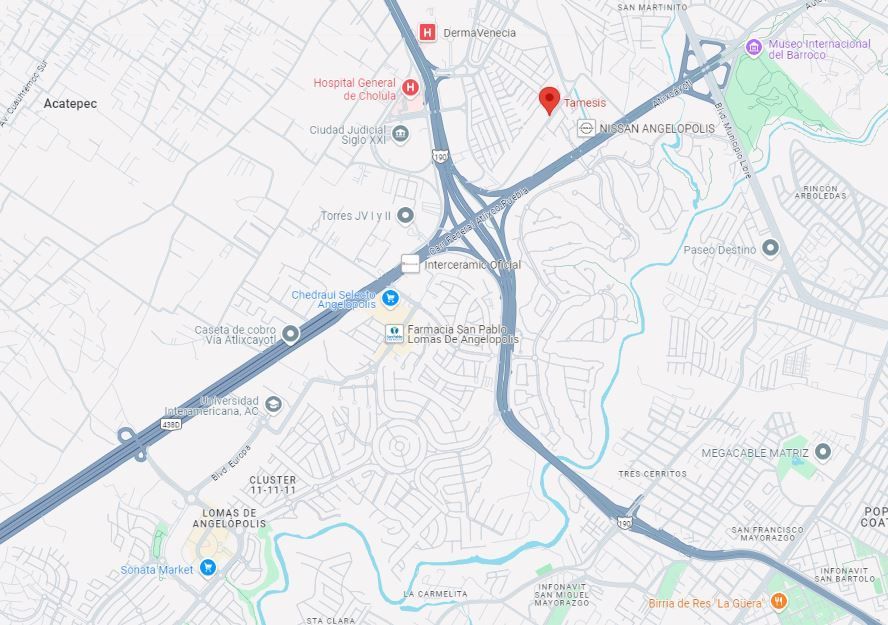This screenshot has height=625, width=888.
Task: Click the Caseta de cobro Vía Atlixcayotl pin
Action: click(291, 334)
